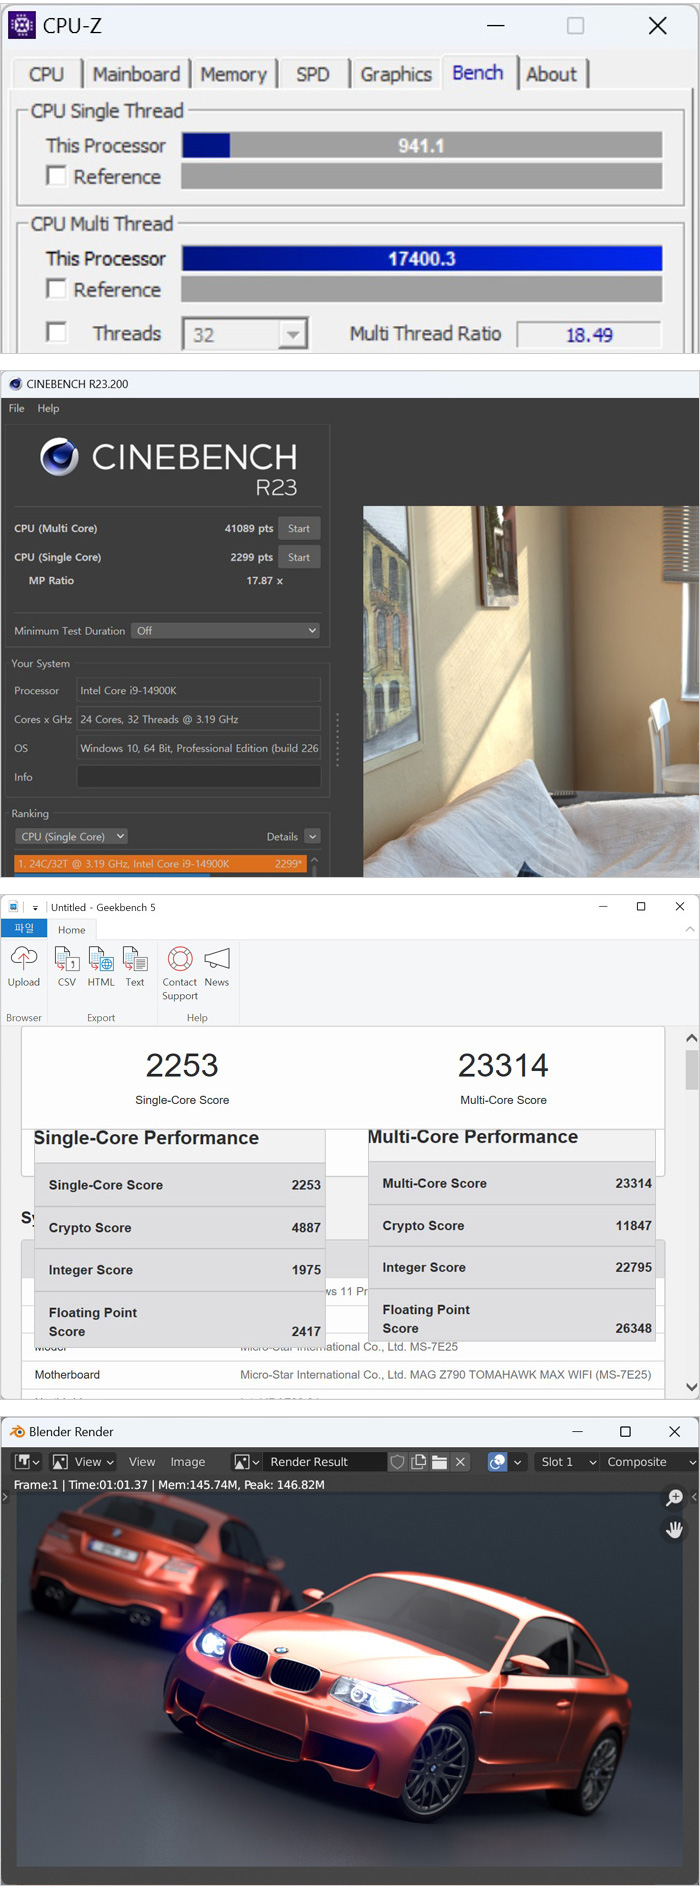Export Geekbench results as CSV

tap(67, 967)
